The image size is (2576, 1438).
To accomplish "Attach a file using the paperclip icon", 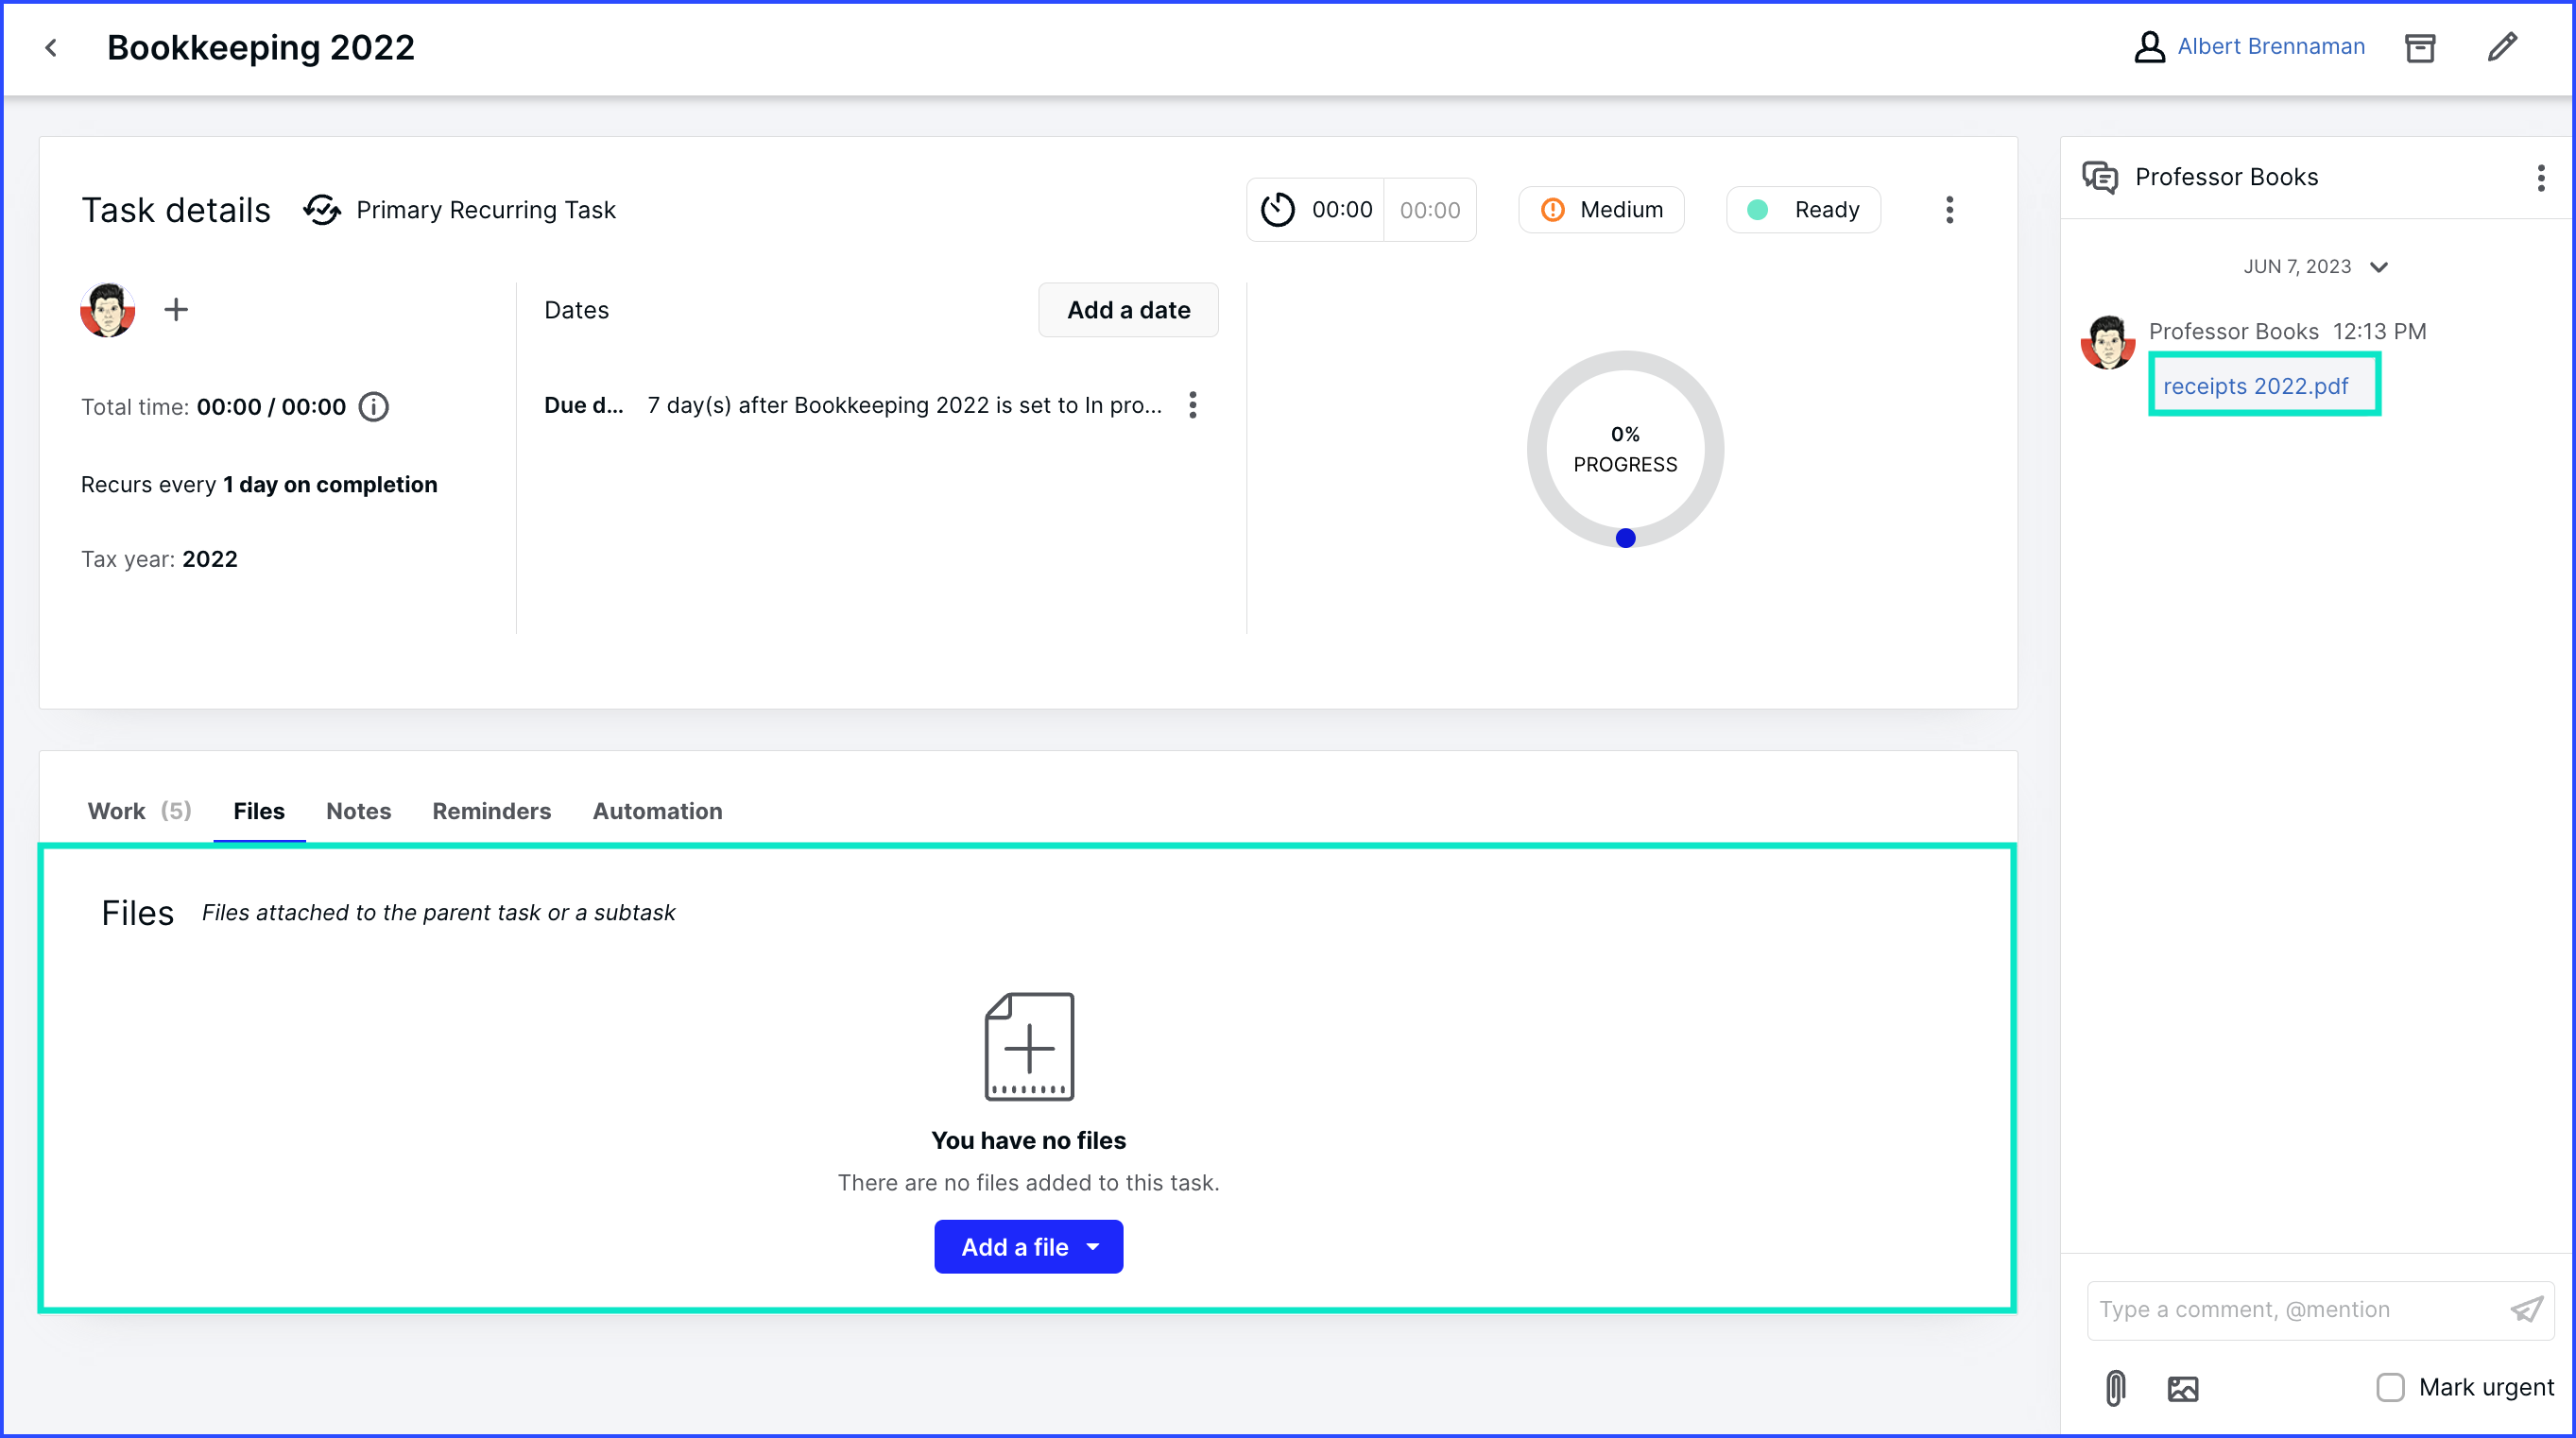I will click(2115, 1388).
